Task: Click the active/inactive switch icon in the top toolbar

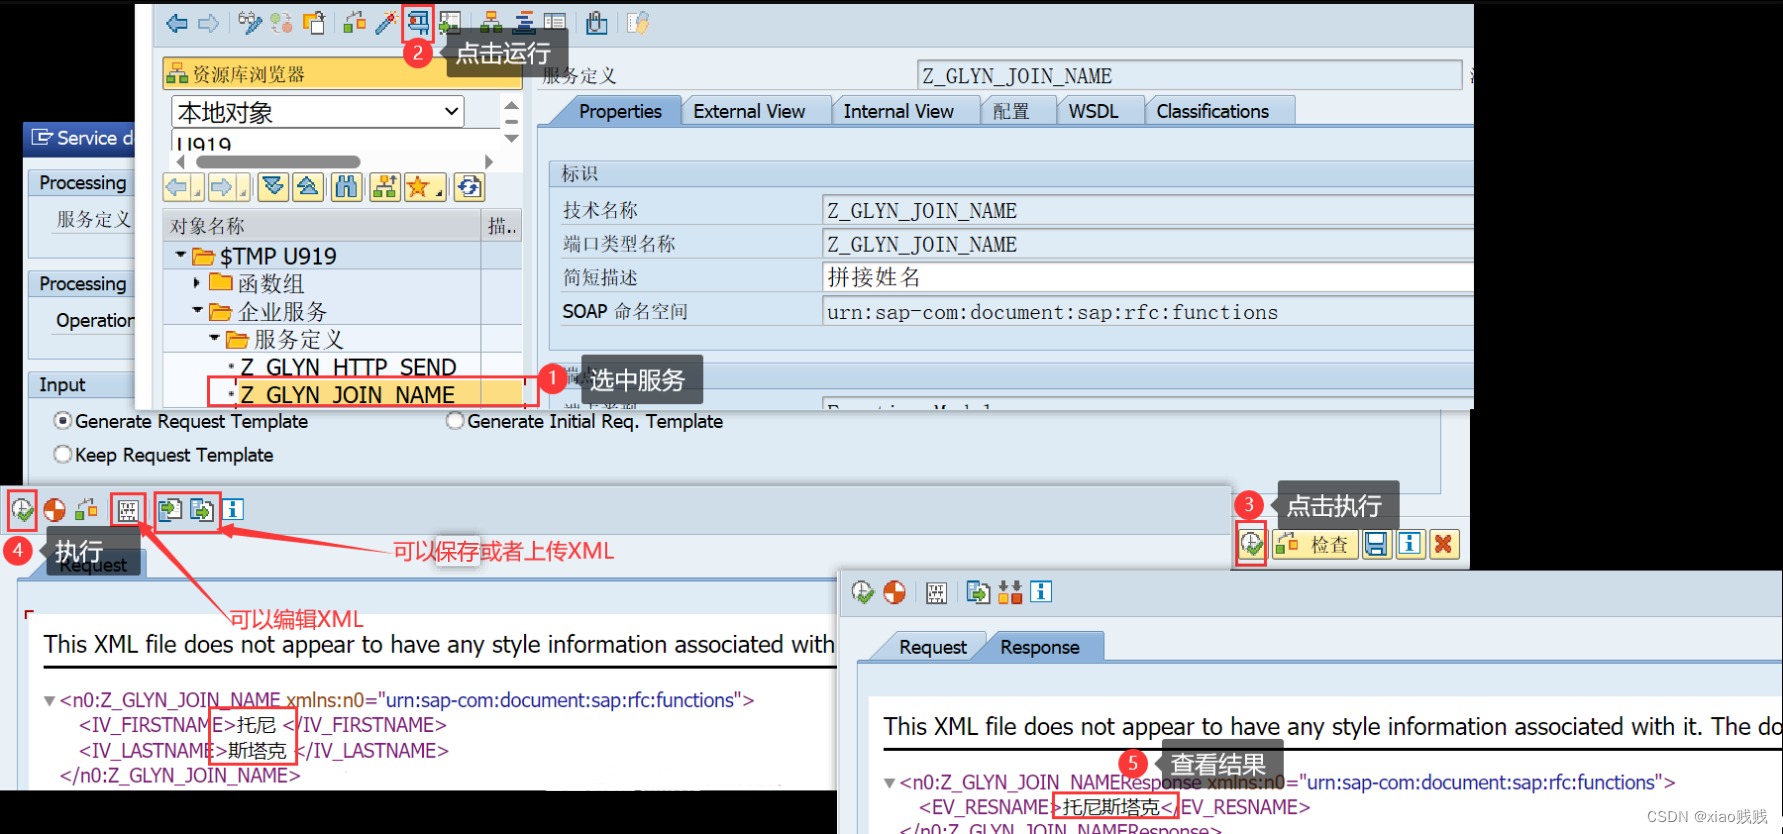Action: click(x=281, y=23)
